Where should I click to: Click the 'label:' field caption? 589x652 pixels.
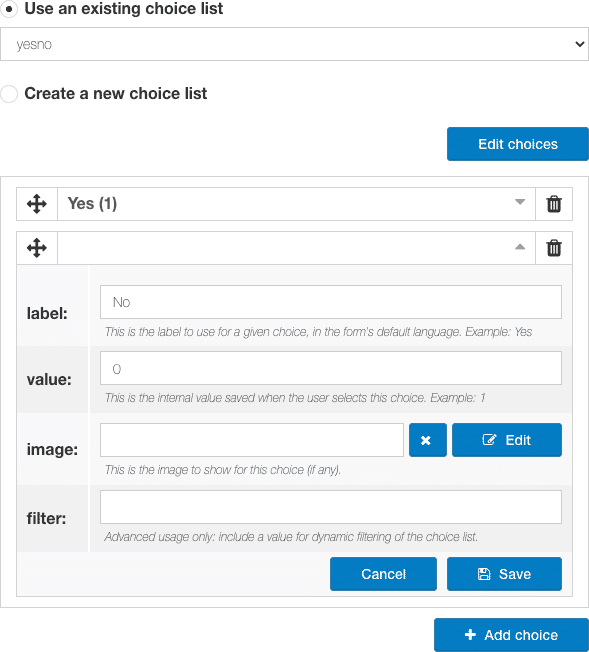point(47,314)
